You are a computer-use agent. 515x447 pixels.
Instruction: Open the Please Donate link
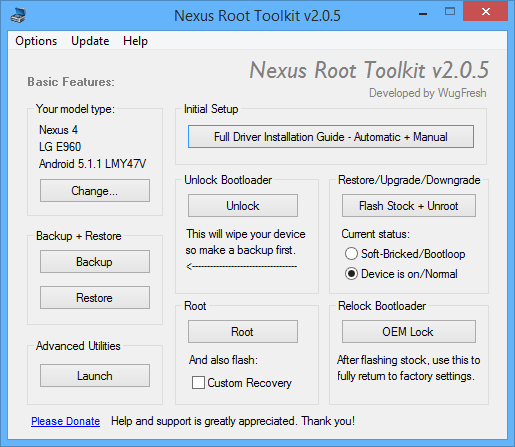click(x=66, y=421)
